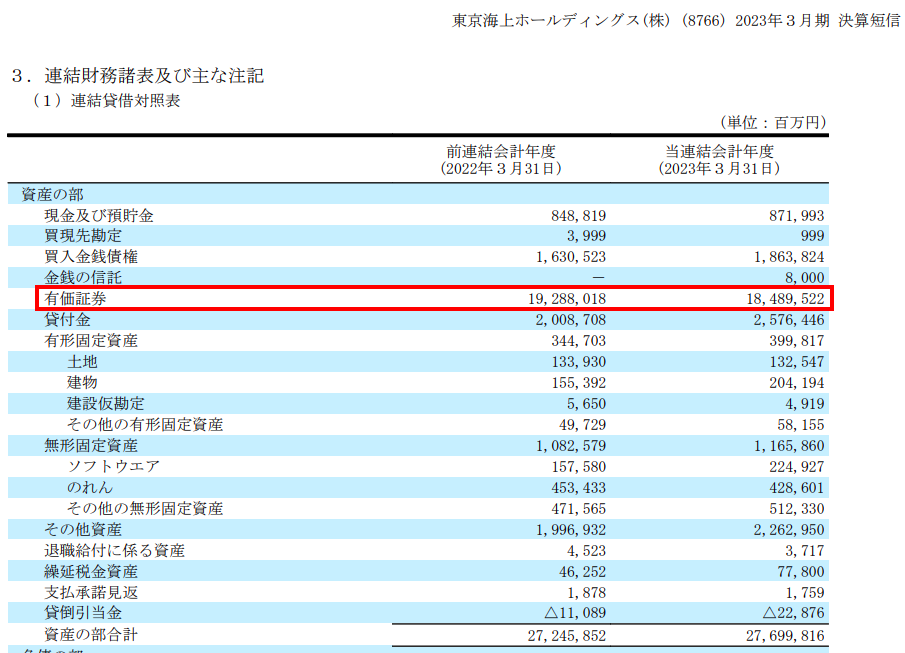Select the value 77,800
The width and height of the screenshot is (905, 653).
[801, 572]
